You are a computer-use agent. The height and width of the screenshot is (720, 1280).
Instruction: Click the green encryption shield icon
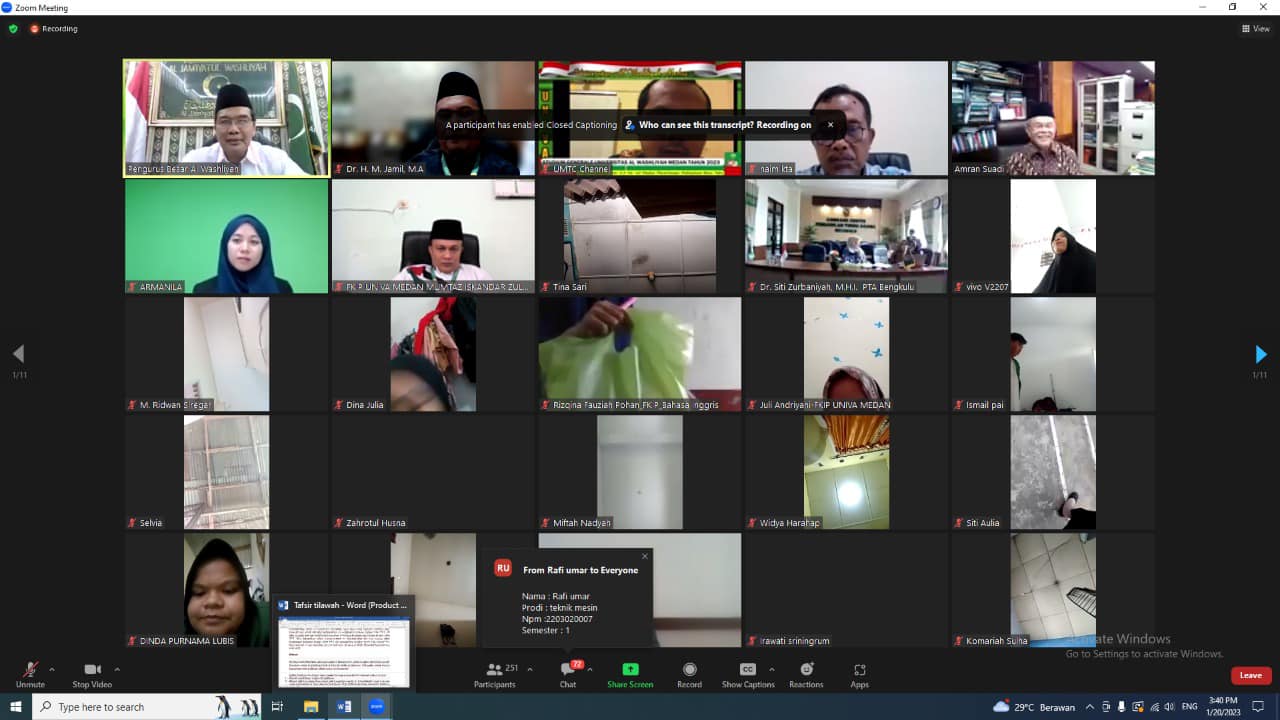[x=13, y=29]
